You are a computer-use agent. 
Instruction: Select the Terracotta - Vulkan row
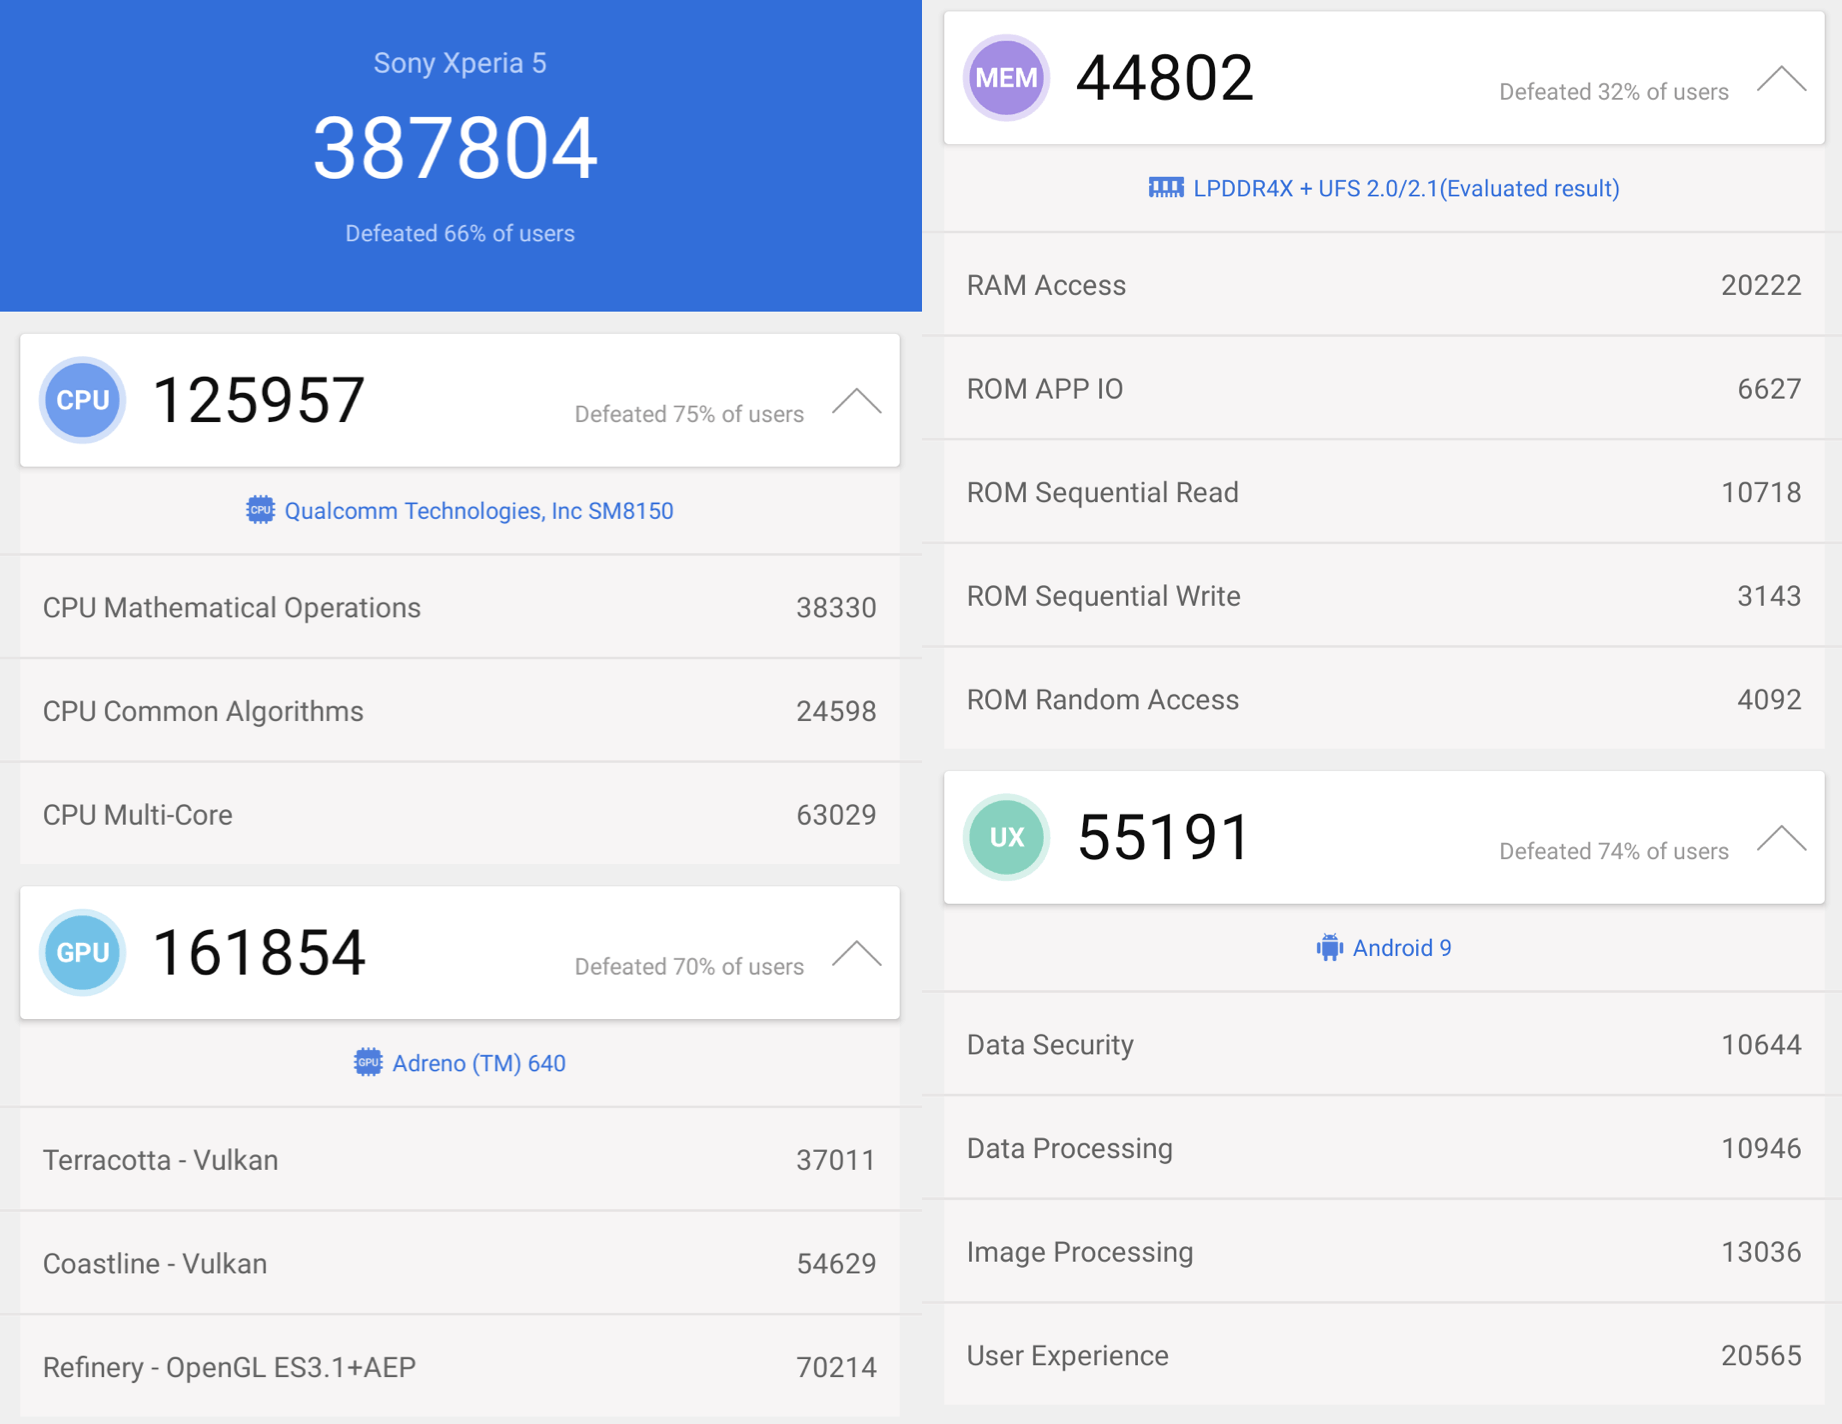coord(460,1160)
